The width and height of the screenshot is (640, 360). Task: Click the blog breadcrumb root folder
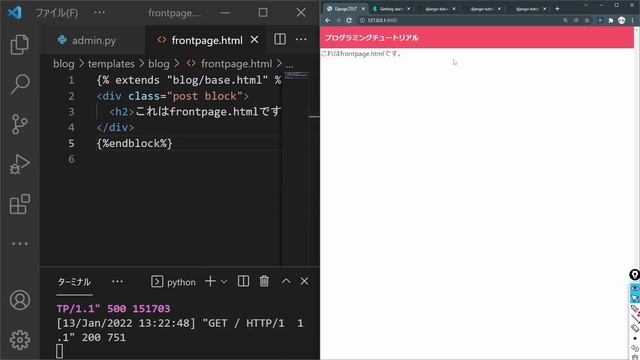pyautogui.click(x=64, y=64)
